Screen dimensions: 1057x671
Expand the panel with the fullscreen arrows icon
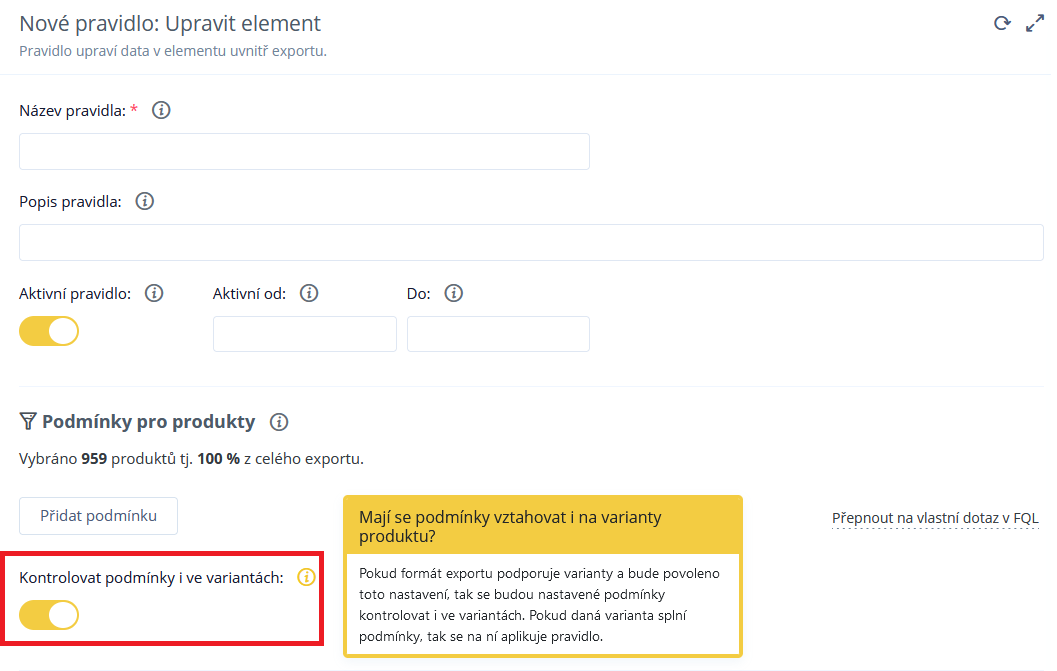(1035, 24)
